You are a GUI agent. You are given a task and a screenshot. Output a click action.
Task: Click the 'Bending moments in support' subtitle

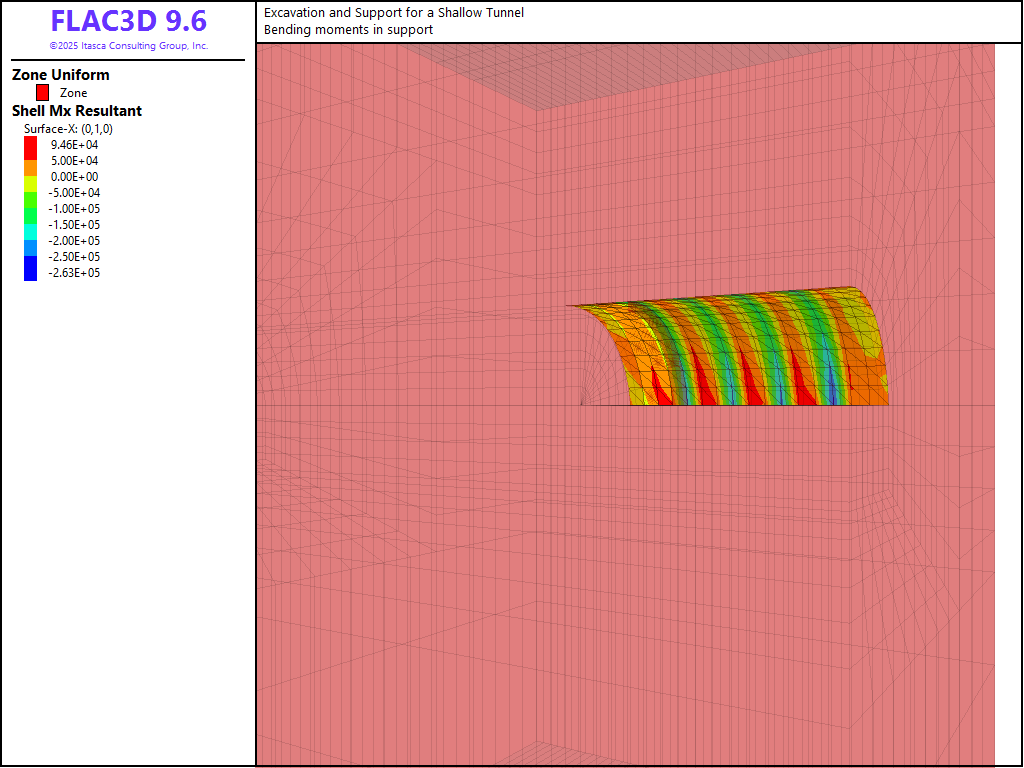[x=348, y=30]
